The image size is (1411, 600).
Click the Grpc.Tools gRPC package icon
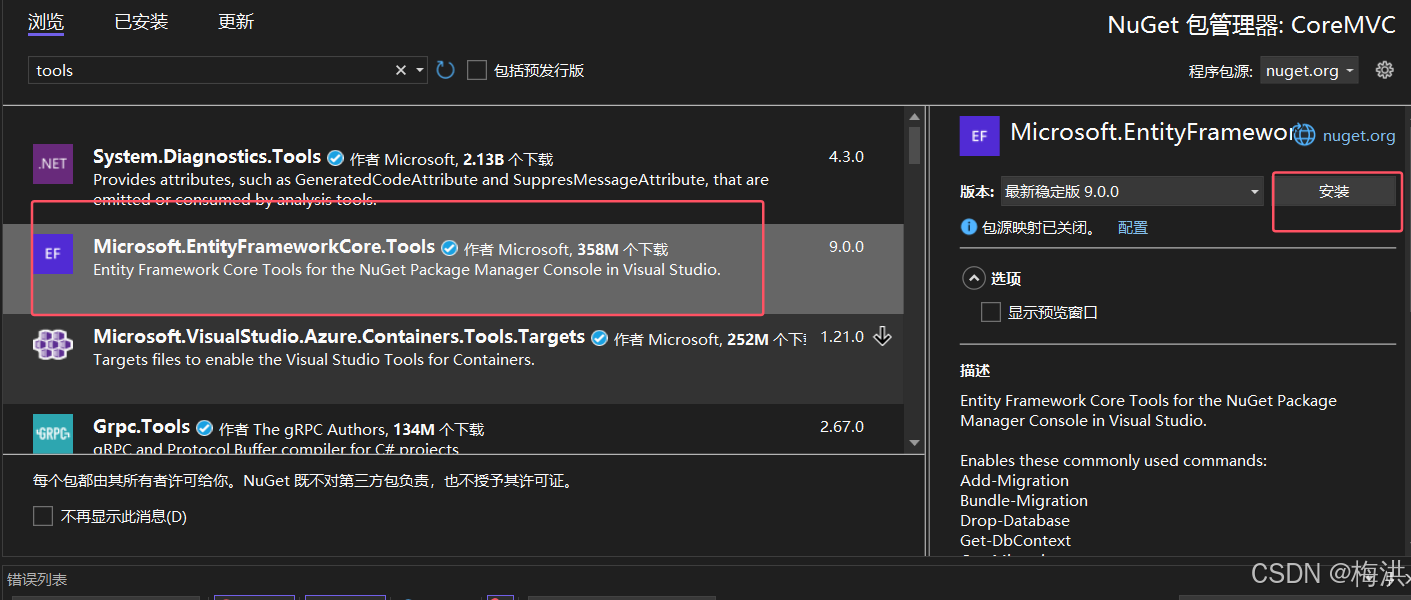pyautogui.click(x=53, y=433)
